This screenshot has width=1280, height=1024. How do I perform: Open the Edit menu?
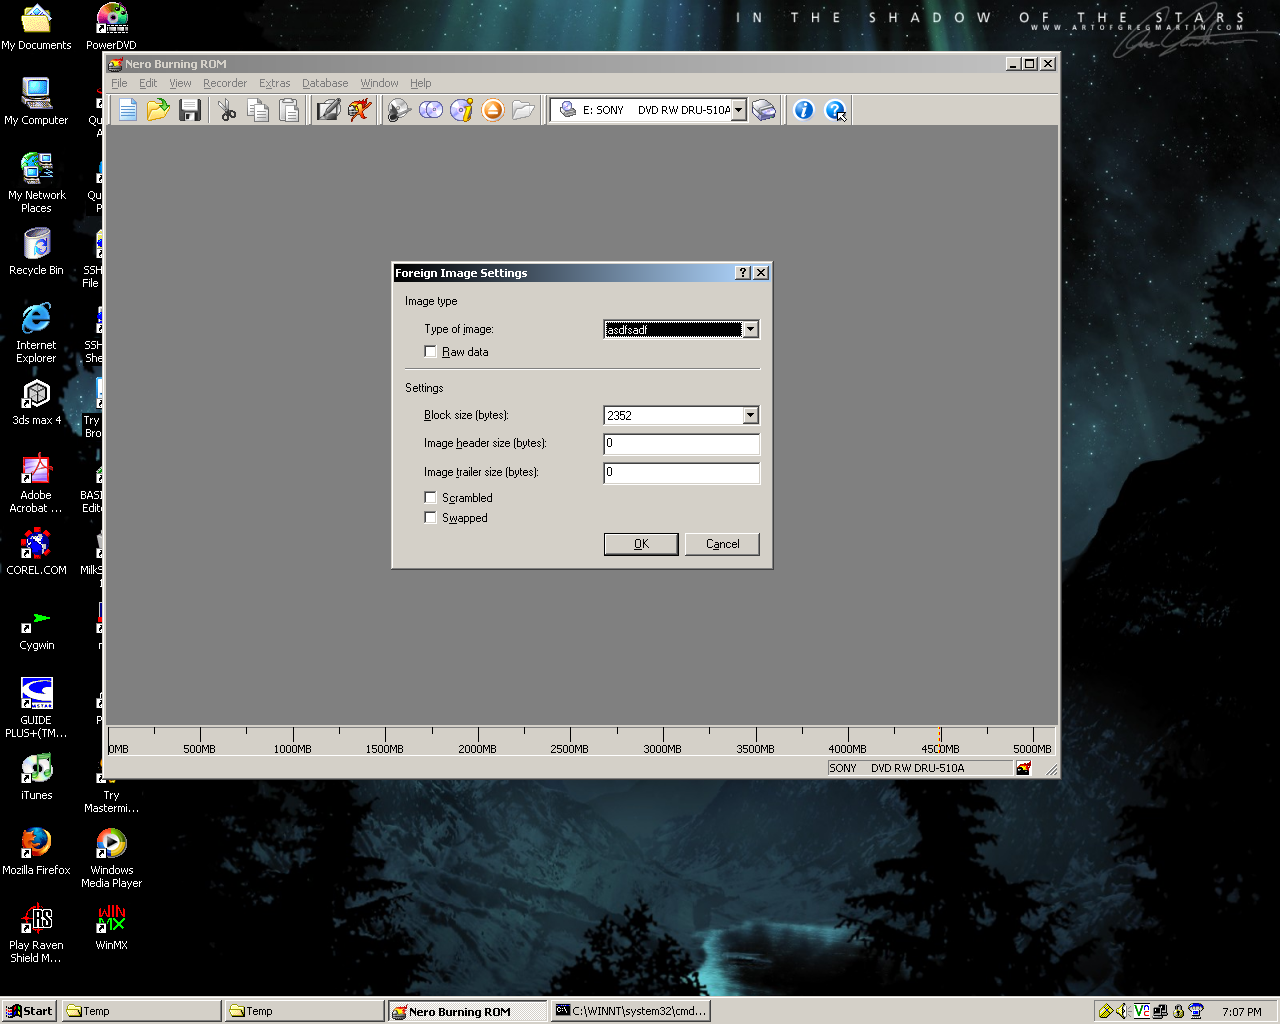point(148,83)
